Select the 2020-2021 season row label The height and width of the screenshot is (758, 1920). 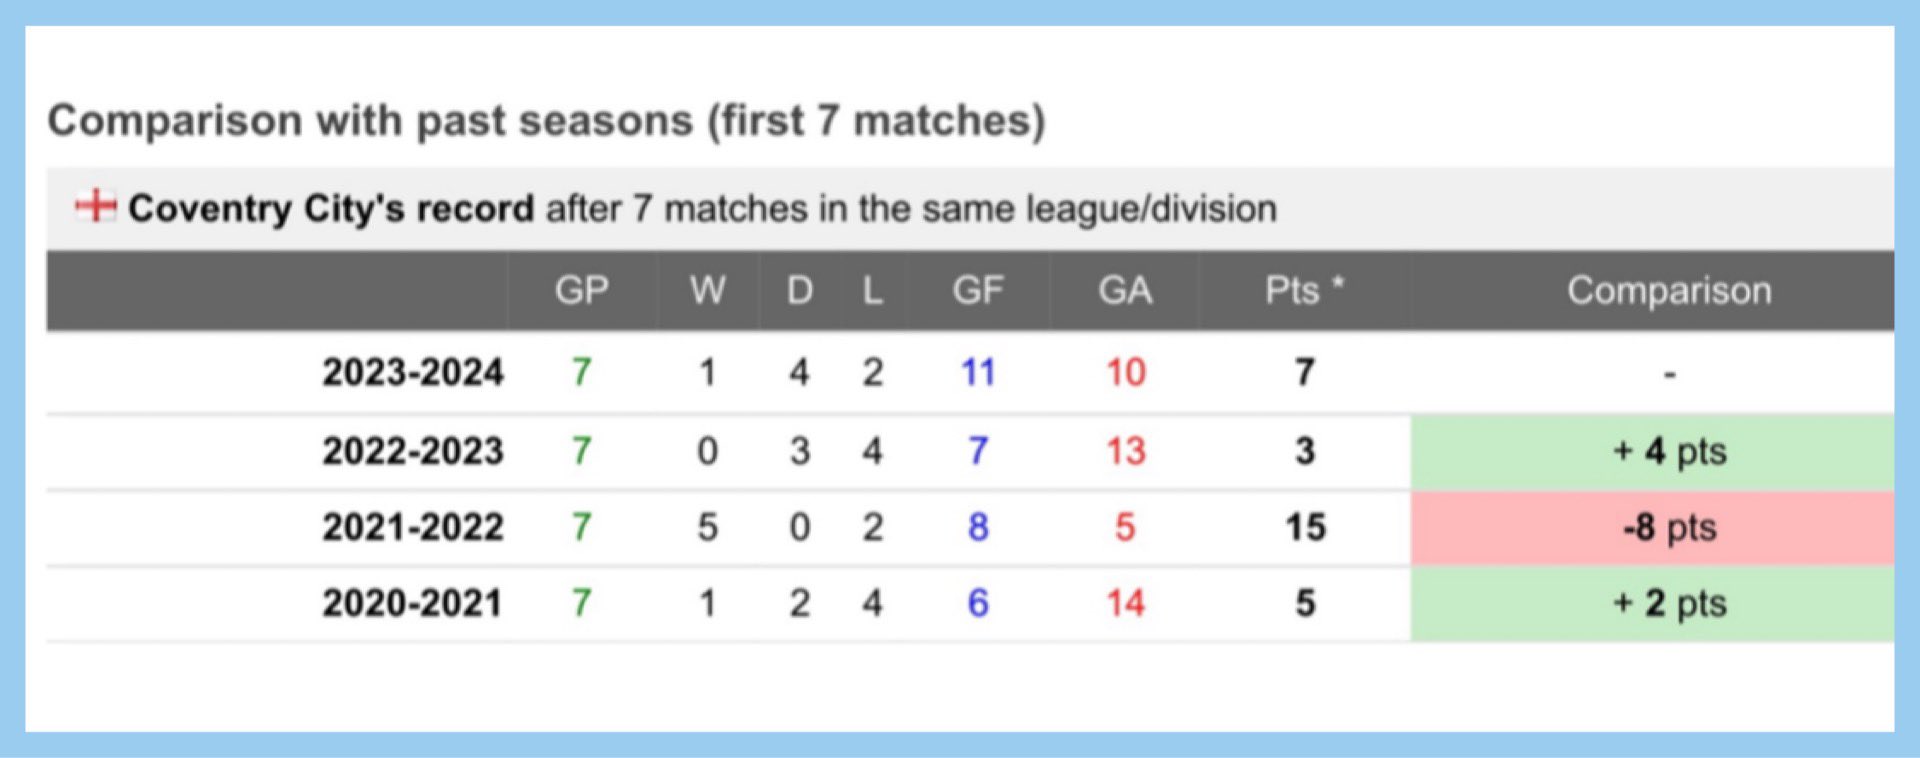[x=412, y=603]
